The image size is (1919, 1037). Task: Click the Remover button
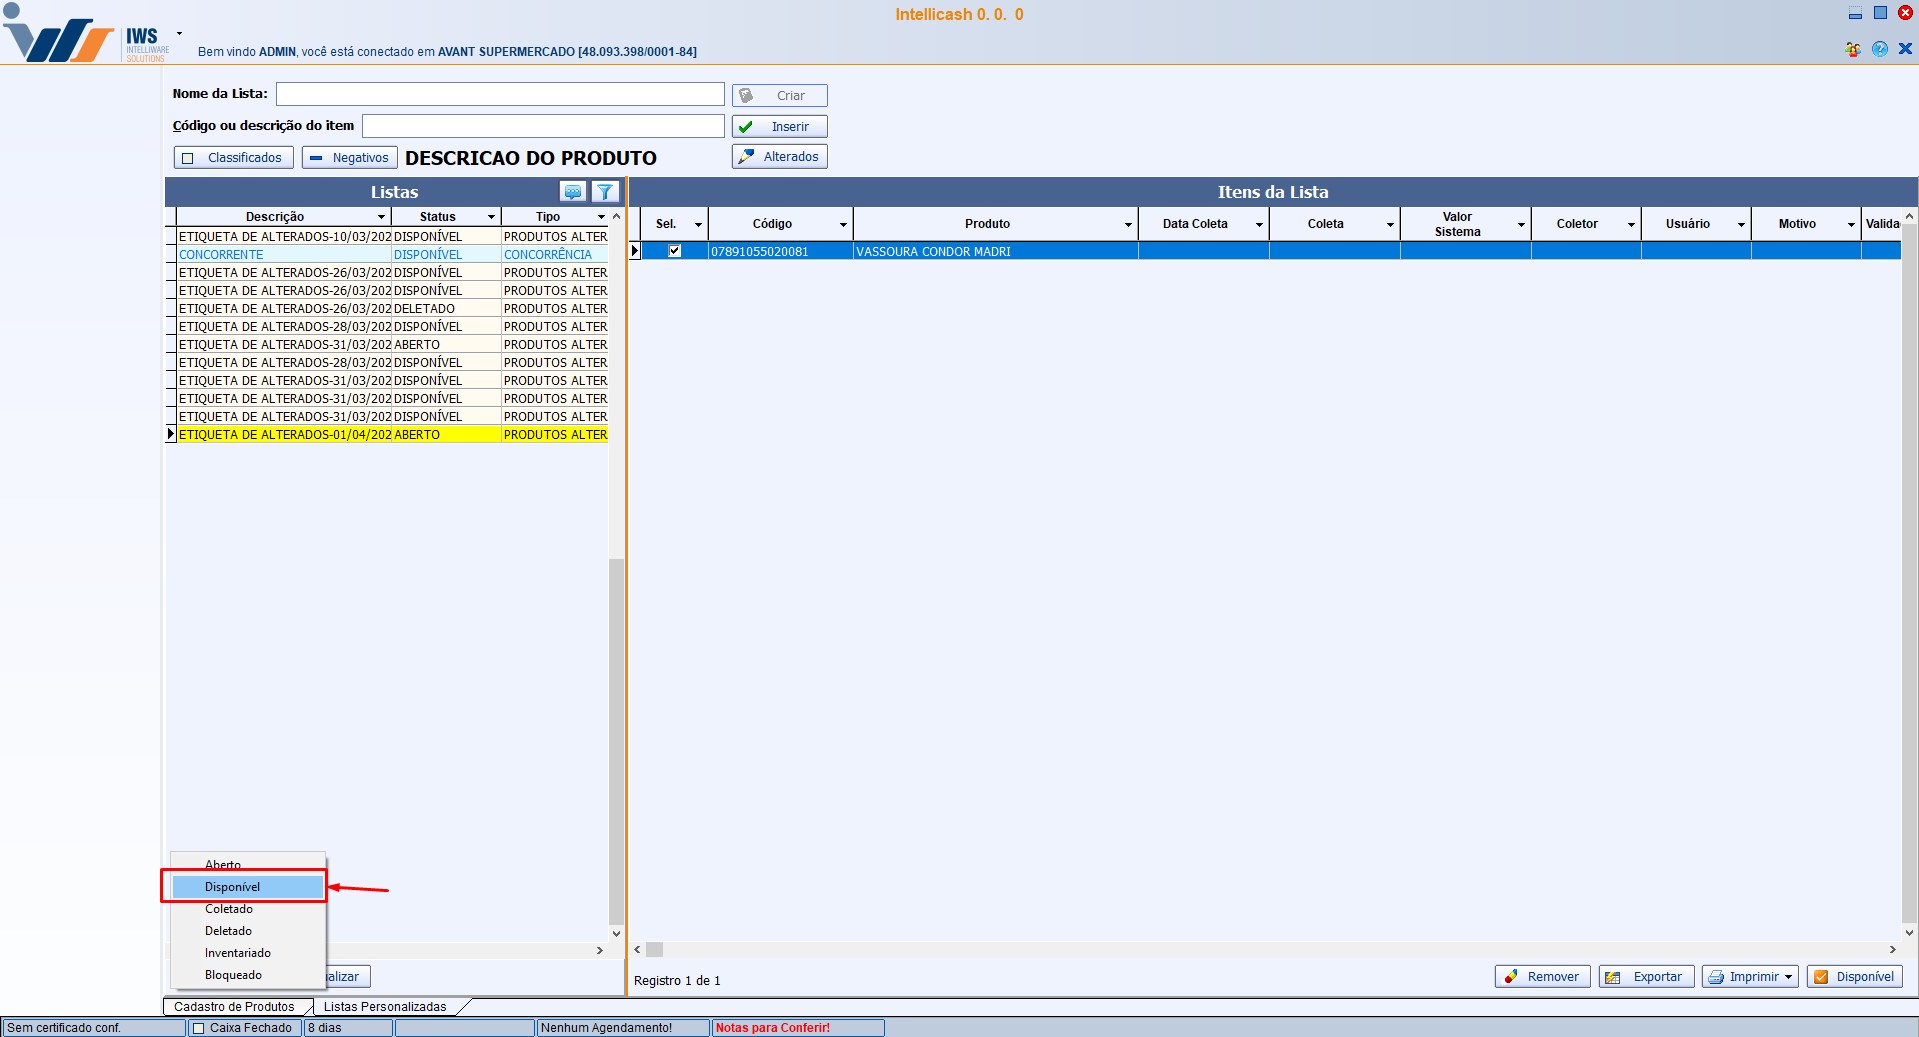click(x=1542, y=977)
